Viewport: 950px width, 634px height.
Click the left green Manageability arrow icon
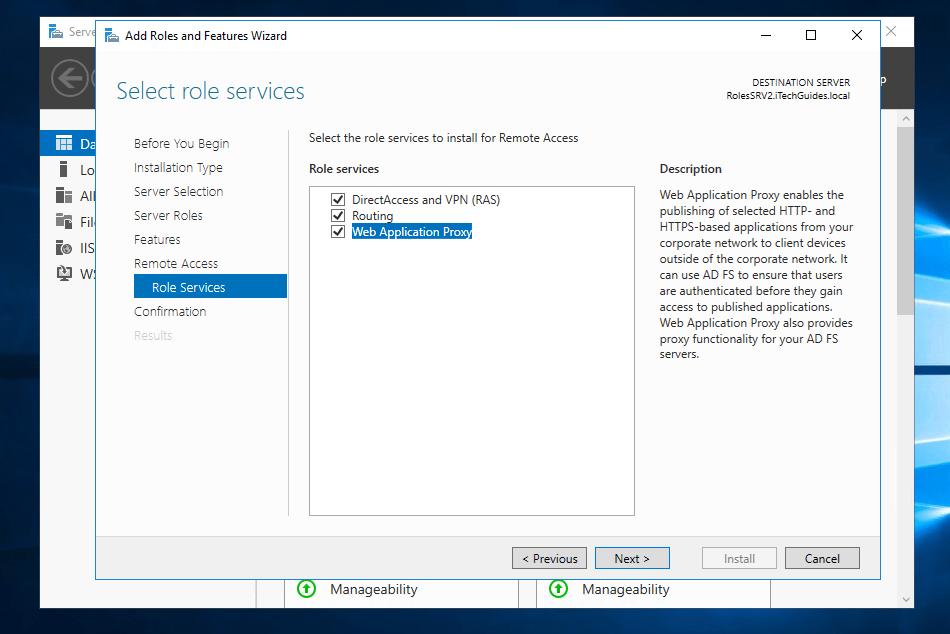click(x=307, y=589)
